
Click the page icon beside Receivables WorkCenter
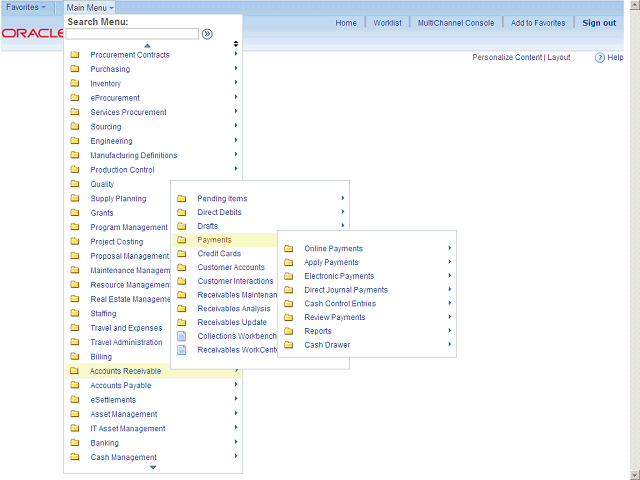[x=182, y=350]
